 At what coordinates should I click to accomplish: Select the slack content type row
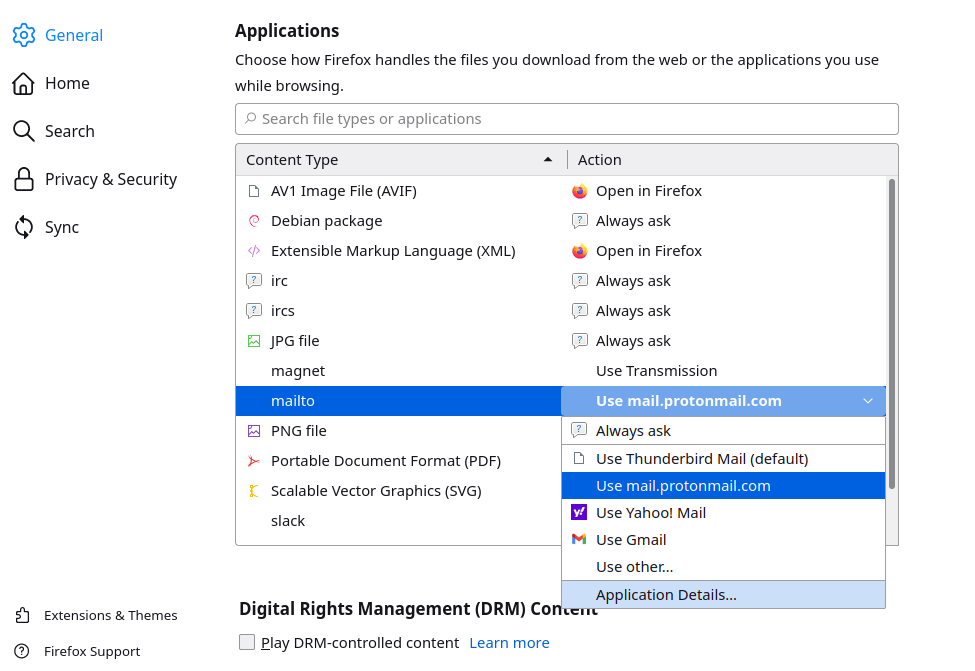point(399,521)
